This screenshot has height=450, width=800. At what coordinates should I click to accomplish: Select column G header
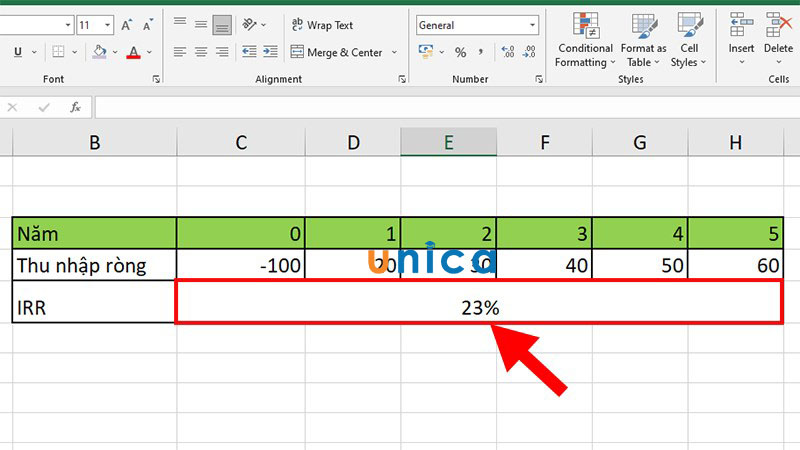pos(640,142)
